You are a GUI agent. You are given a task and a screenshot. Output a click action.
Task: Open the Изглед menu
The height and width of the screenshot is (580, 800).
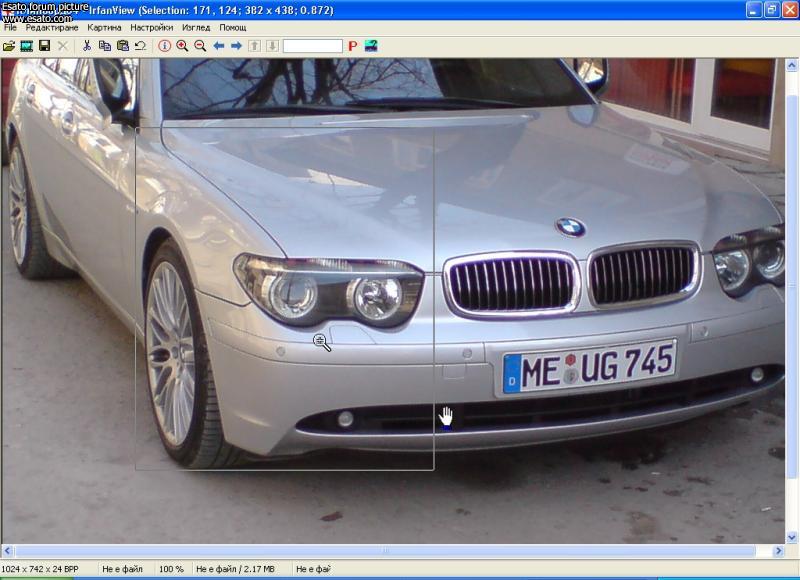(x=196, y=28)
